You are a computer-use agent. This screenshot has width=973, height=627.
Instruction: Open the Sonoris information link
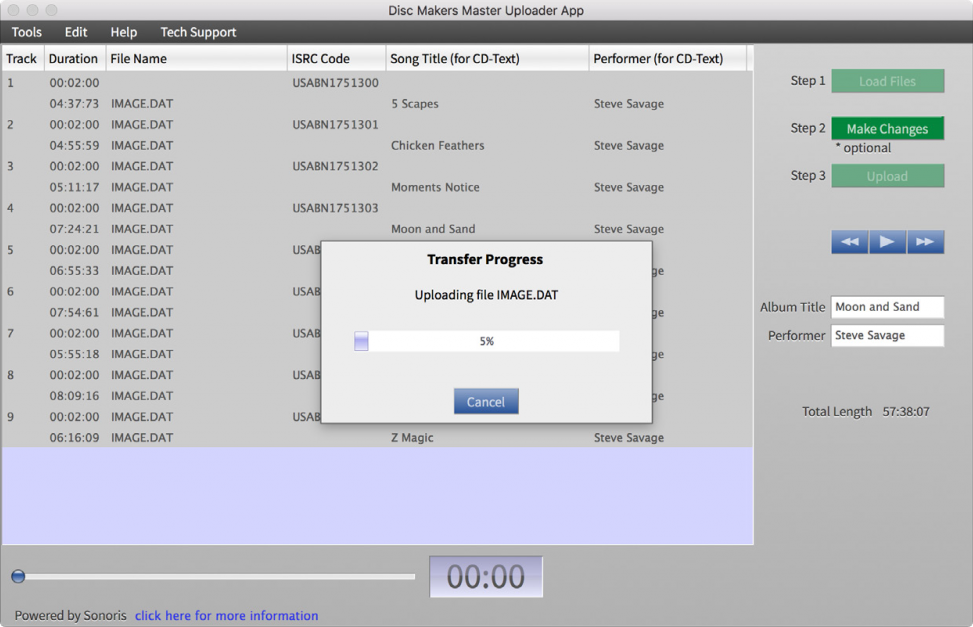coord(226,615)
